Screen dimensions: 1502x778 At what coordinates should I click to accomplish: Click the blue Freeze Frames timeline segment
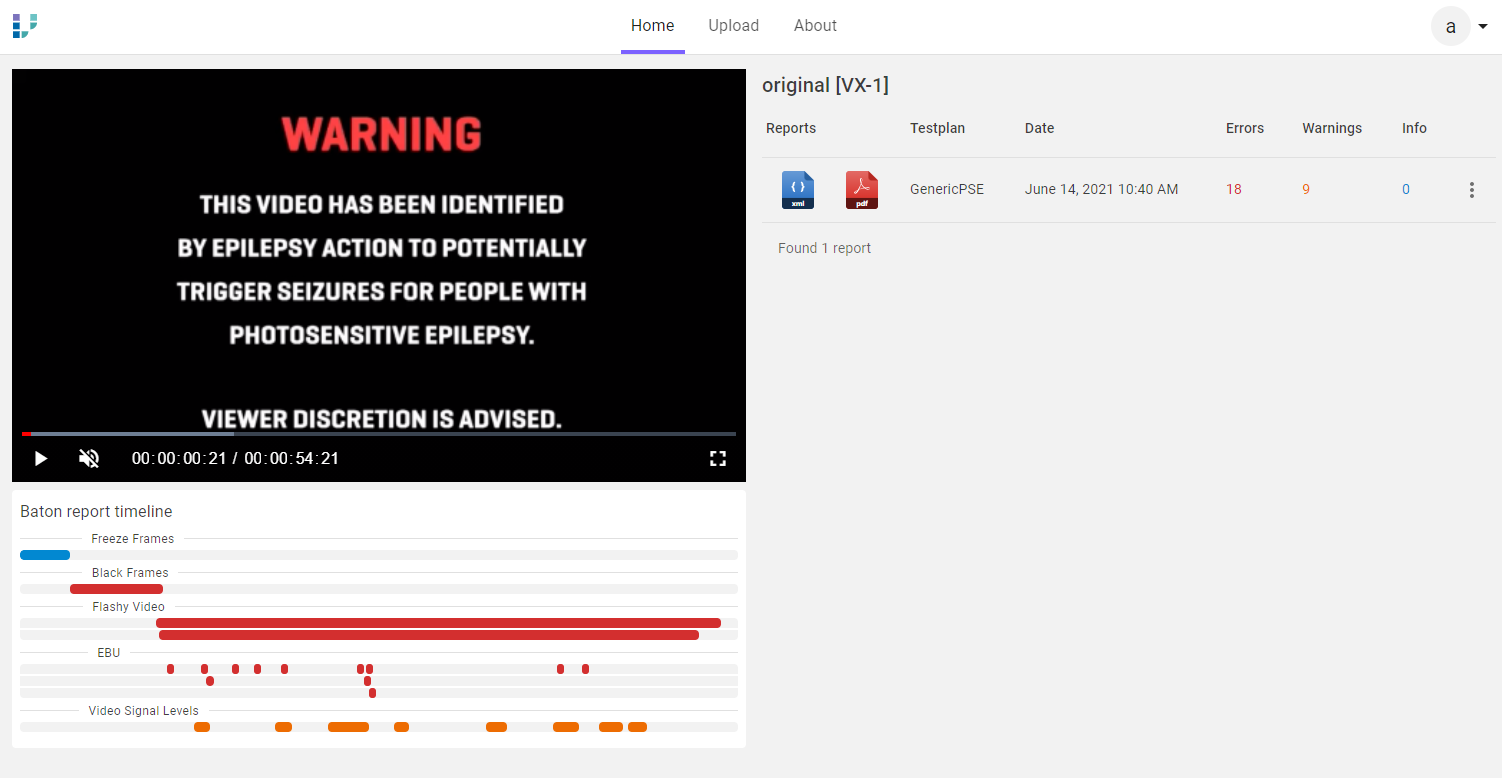tap(45, 555)
